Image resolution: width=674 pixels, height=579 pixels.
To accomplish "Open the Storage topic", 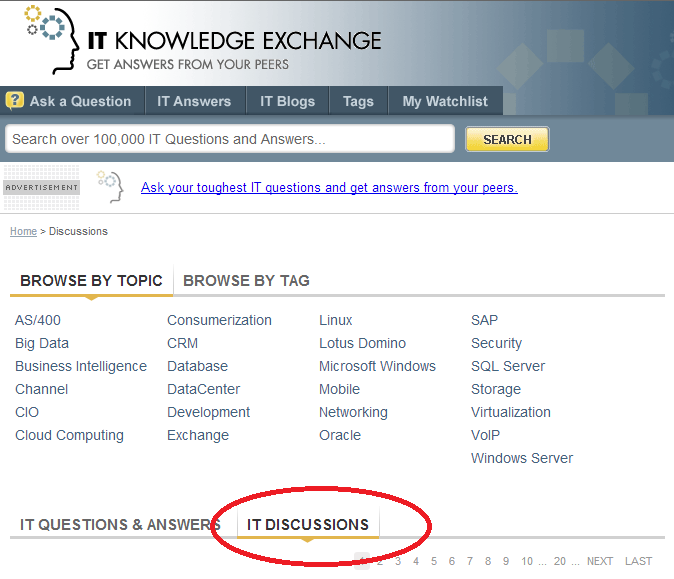I will 496,389.
